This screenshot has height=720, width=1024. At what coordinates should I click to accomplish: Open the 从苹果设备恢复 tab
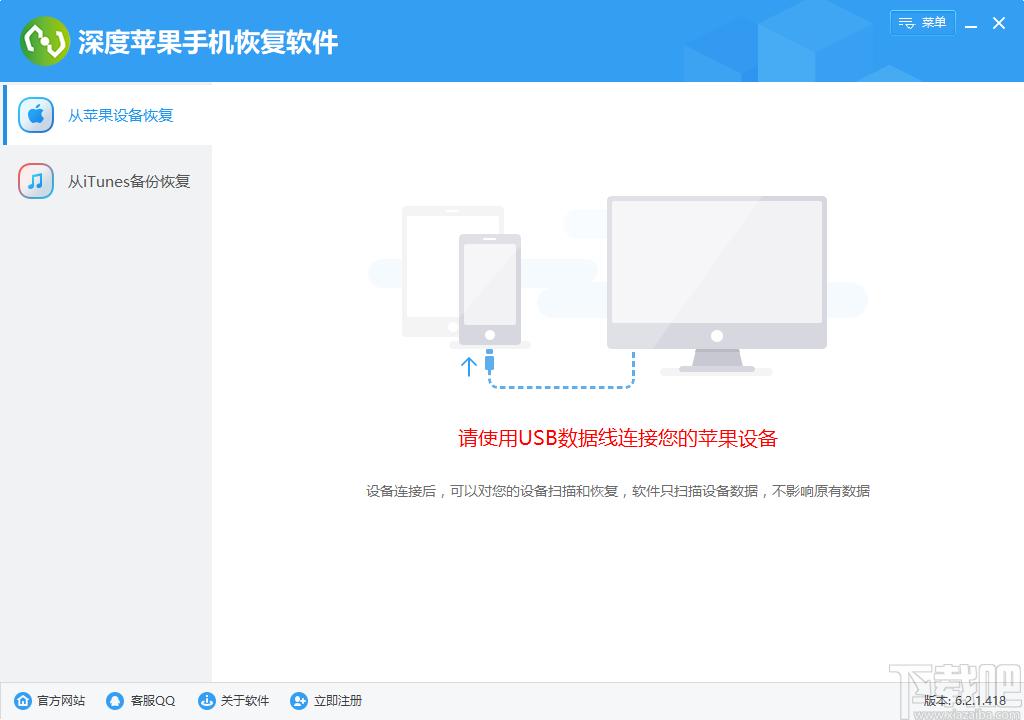point(108,115)
